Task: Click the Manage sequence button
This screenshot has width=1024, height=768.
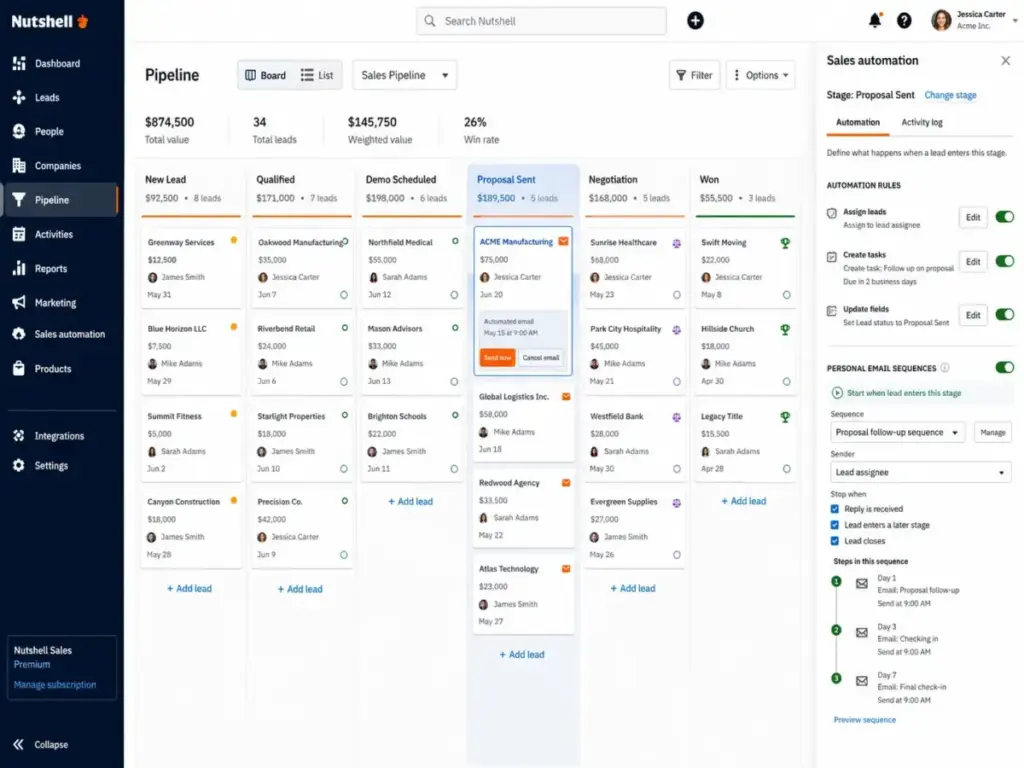Action: (x=993, y=432)
